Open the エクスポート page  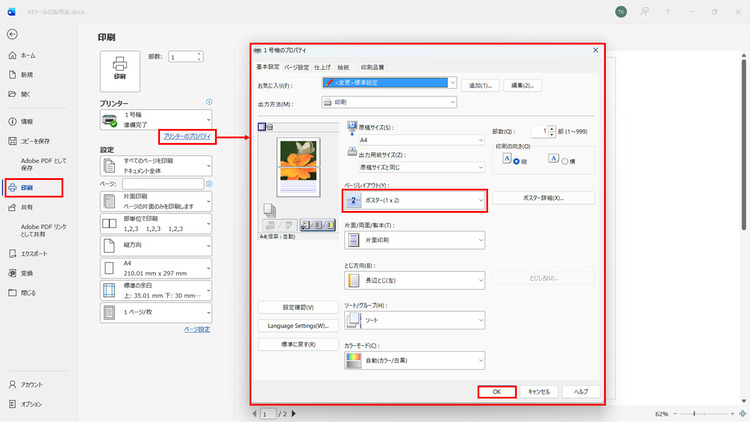coord(28,254)
